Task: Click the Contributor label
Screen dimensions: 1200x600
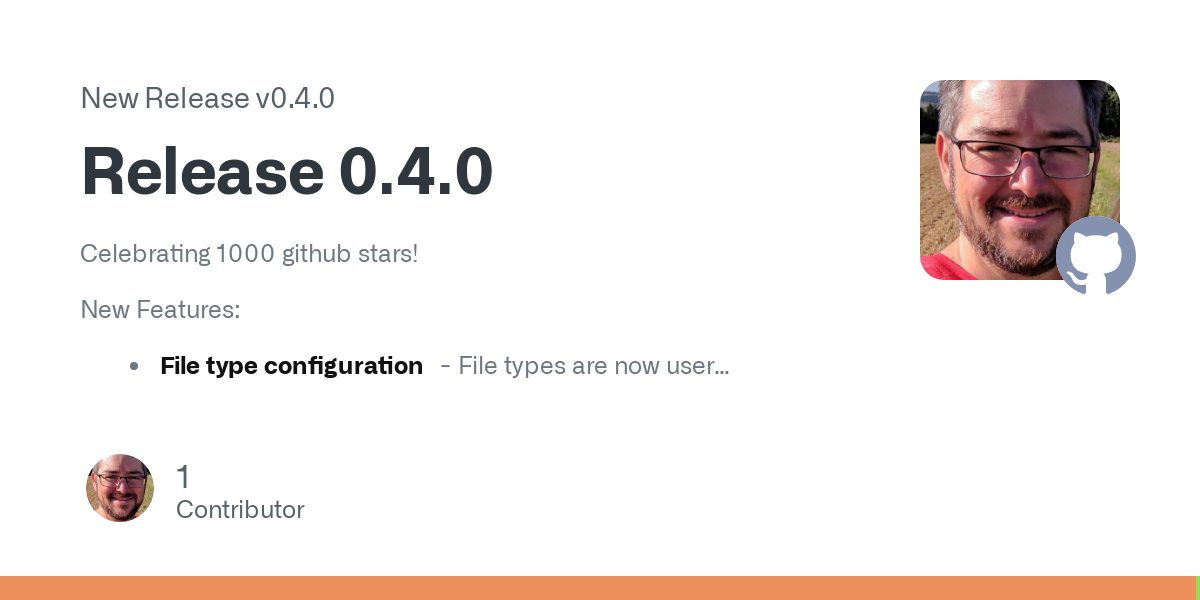Action: click(x=240, y=510)
